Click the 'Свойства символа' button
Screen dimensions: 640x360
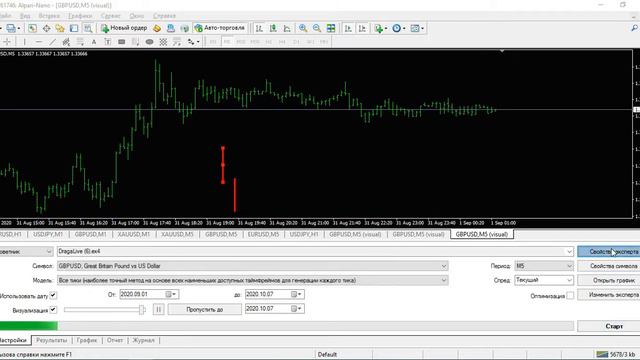[x=609, y=266]
